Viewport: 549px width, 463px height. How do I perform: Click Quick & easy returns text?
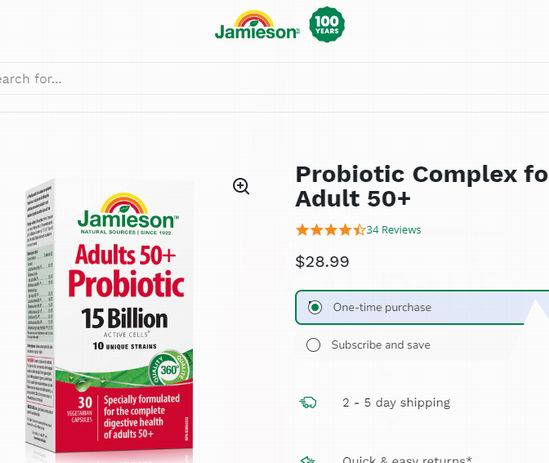coord(407,459)
